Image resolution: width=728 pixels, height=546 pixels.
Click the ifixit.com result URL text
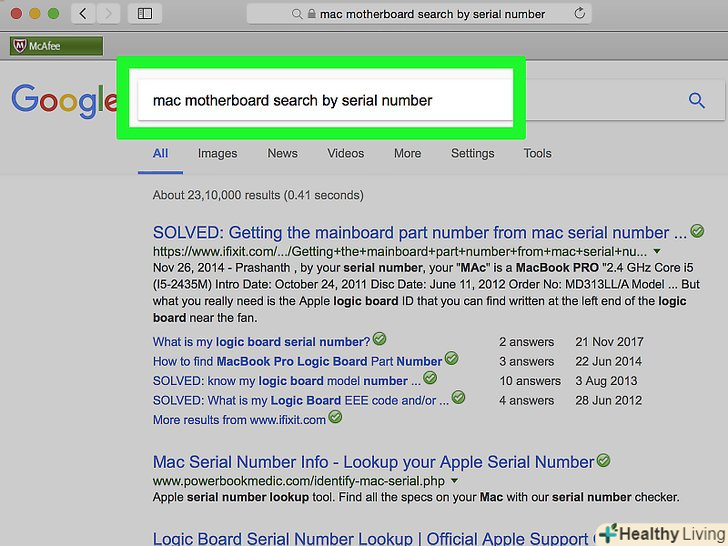coord(400,252)
